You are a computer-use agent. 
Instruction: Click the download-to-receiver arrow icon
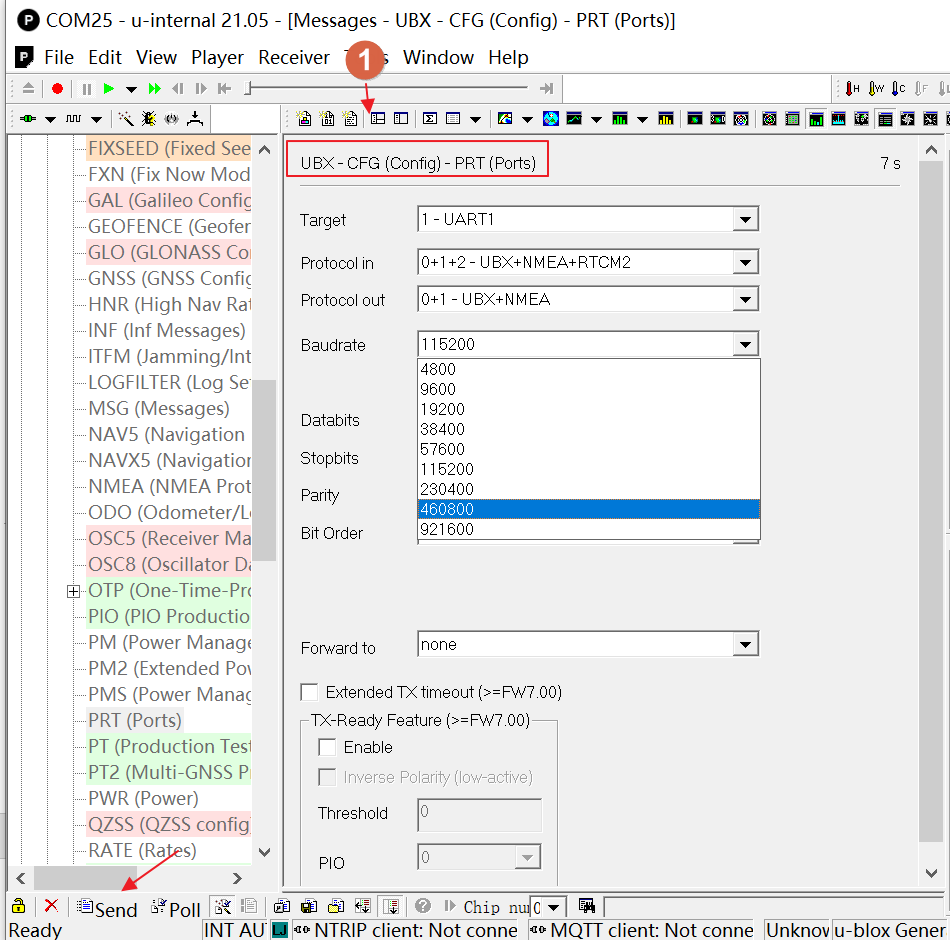[195, 119]
